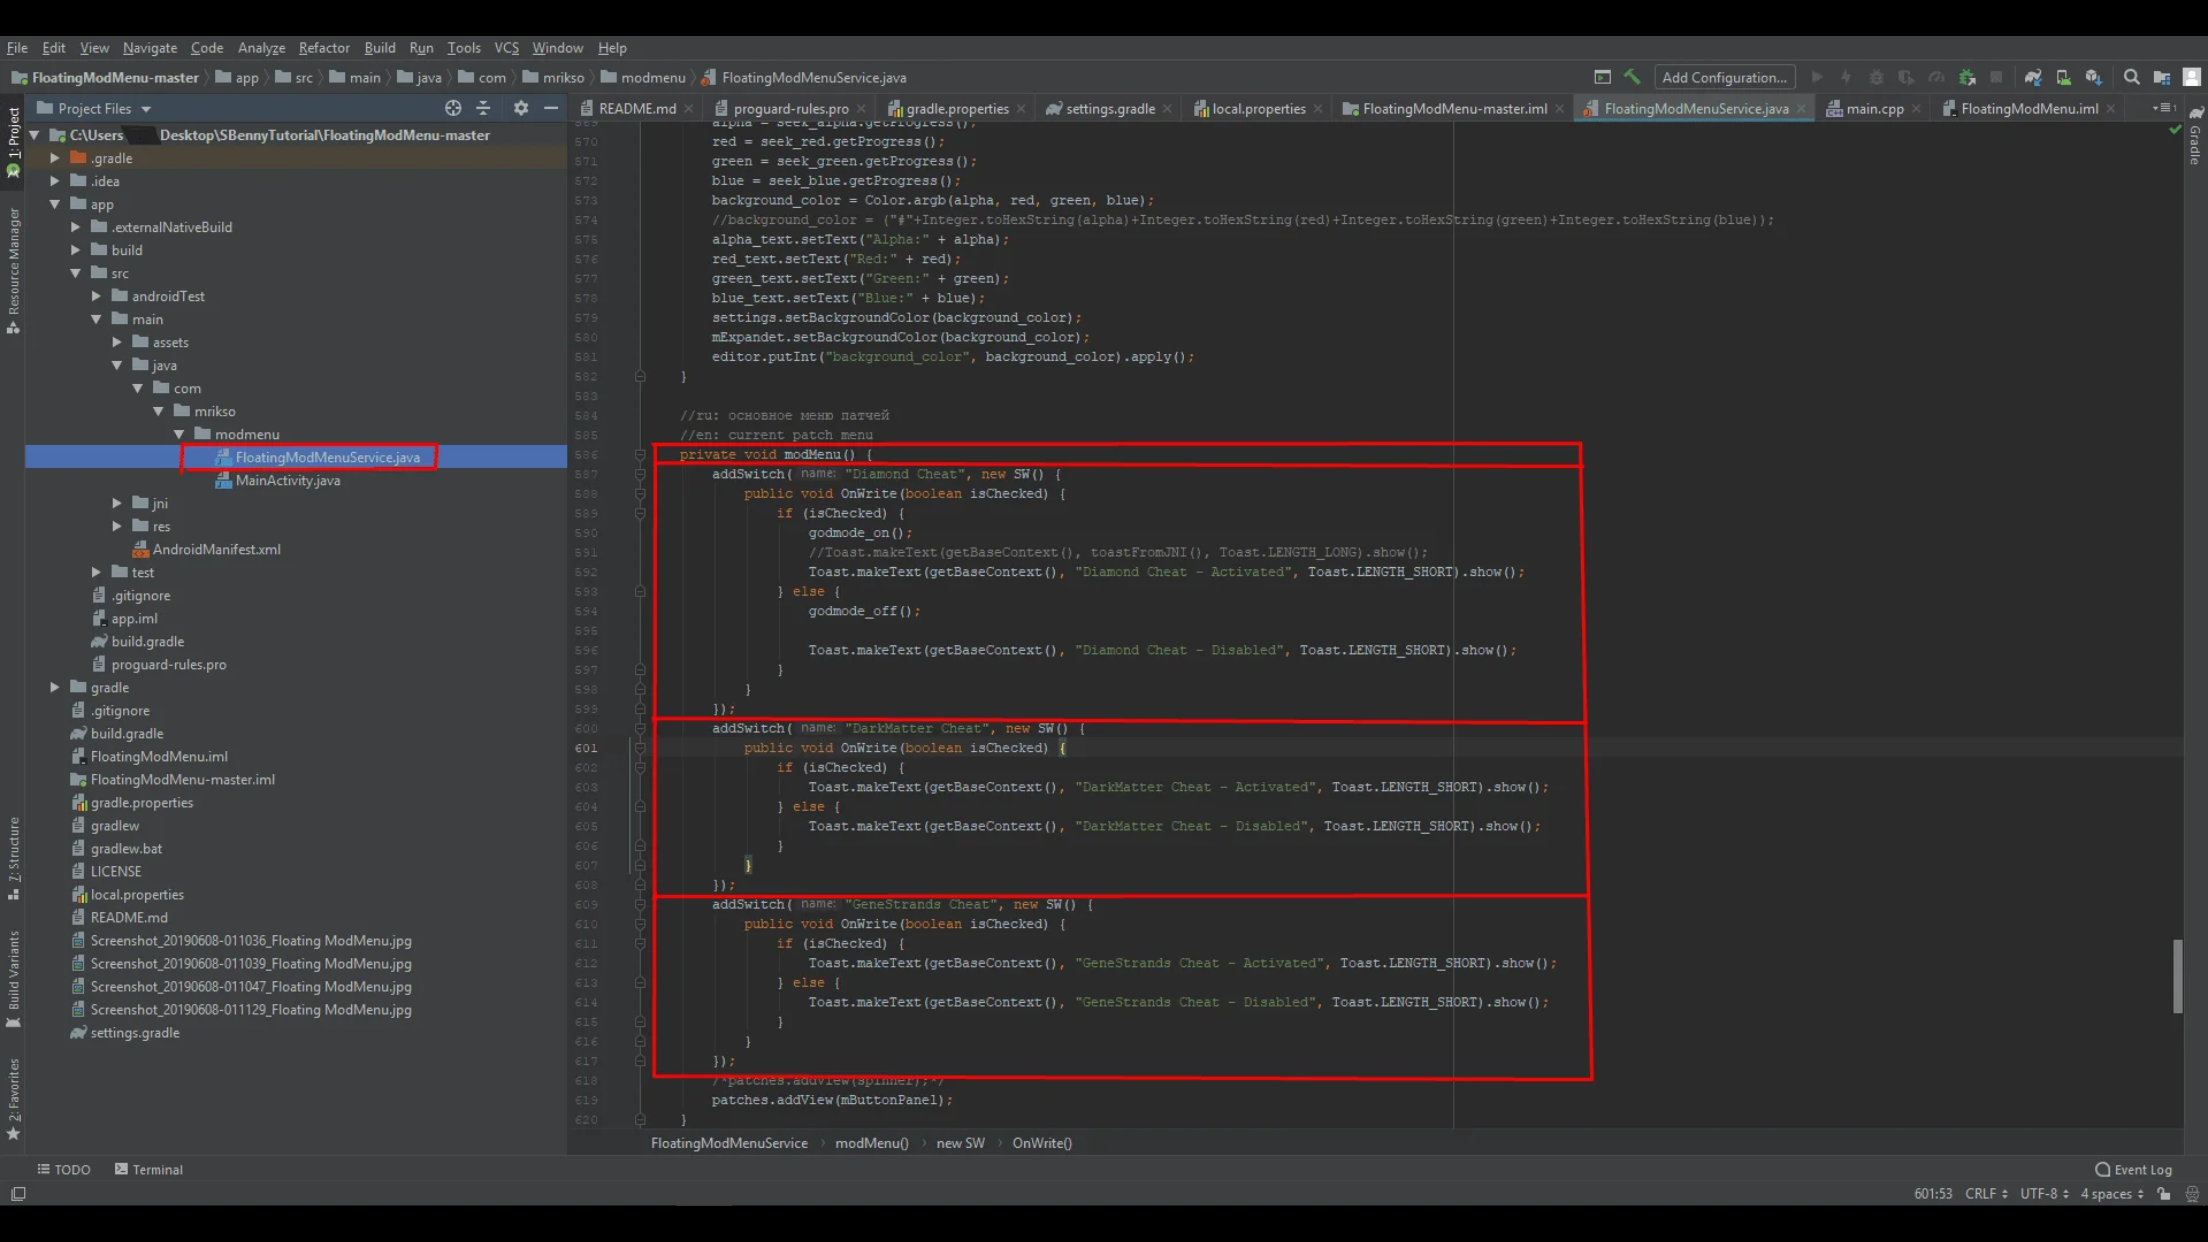Click Collapse All icon in Project panel
2208x1242 pixels.
[x=484, y=108]
